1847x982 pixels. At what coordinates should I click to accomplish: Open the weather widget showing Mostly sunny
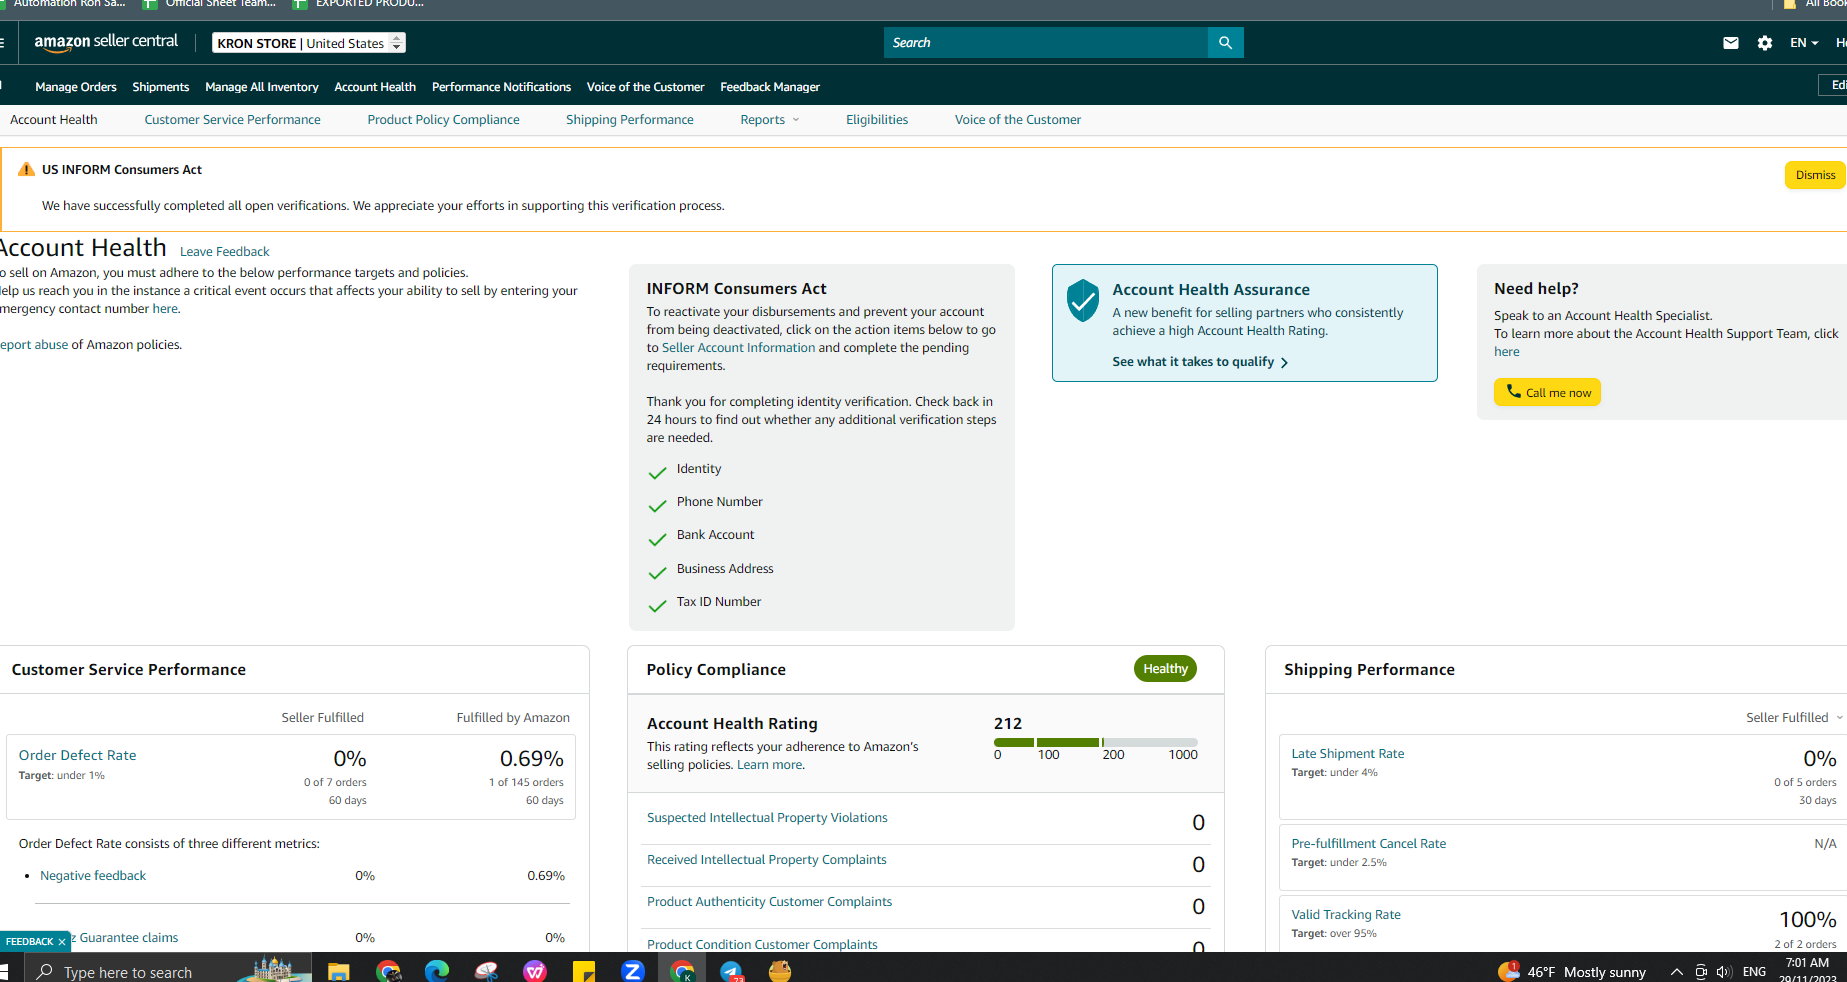[1572, 972]
